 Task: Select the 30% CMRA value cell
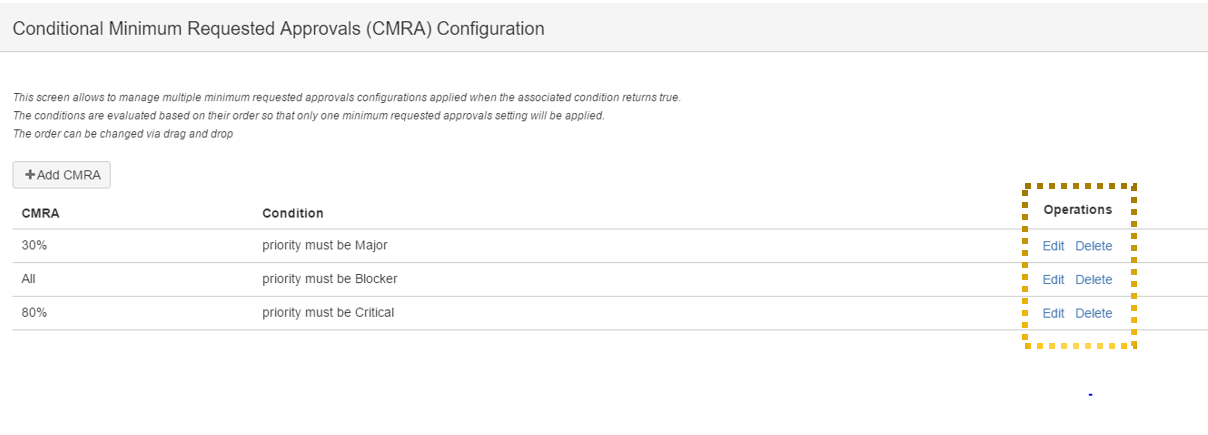[34, 246]
